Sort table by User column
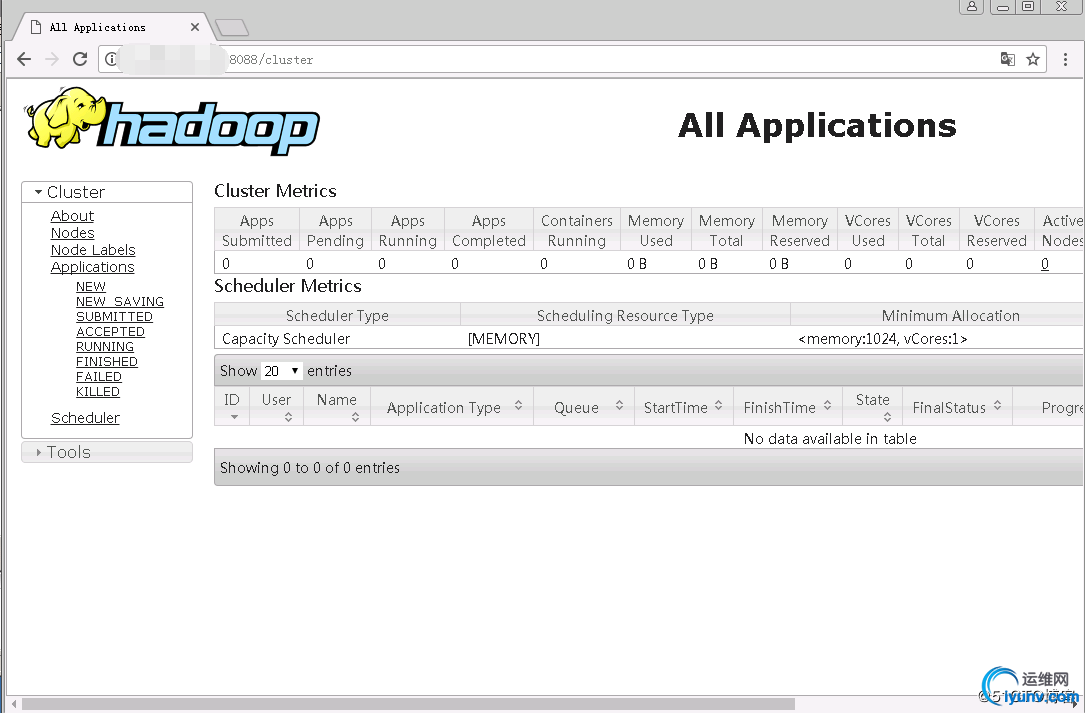1085x713 pixels. click(276, 406)
